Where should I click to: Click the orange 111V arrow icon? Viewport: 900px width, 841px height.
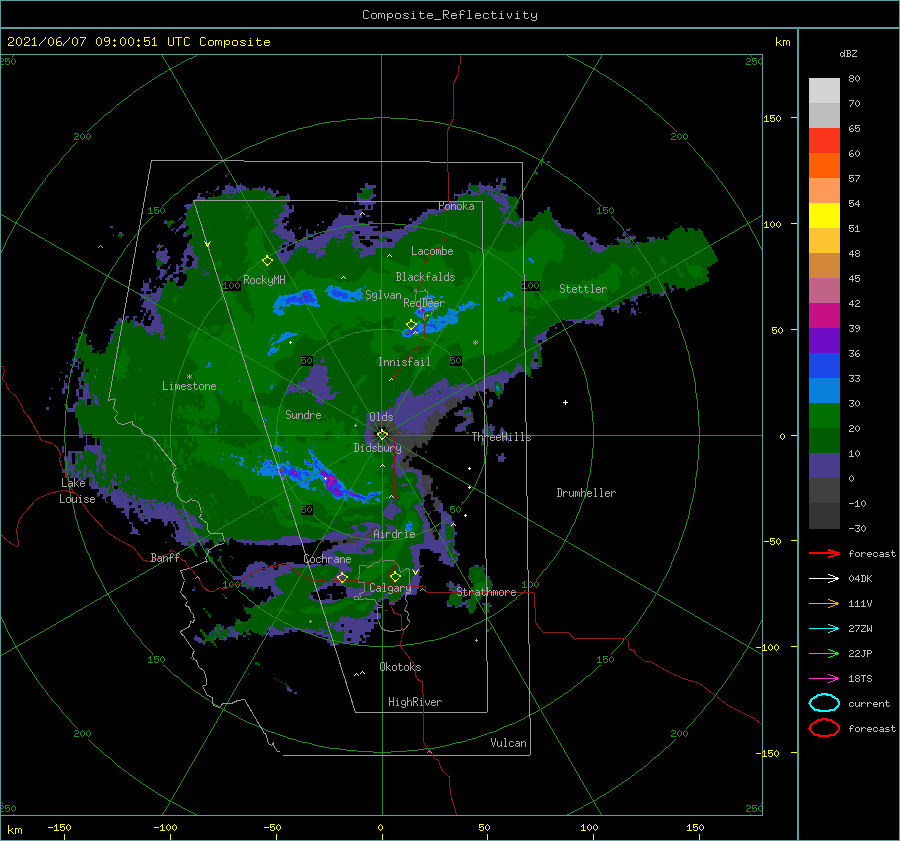(x=824, y=603)
